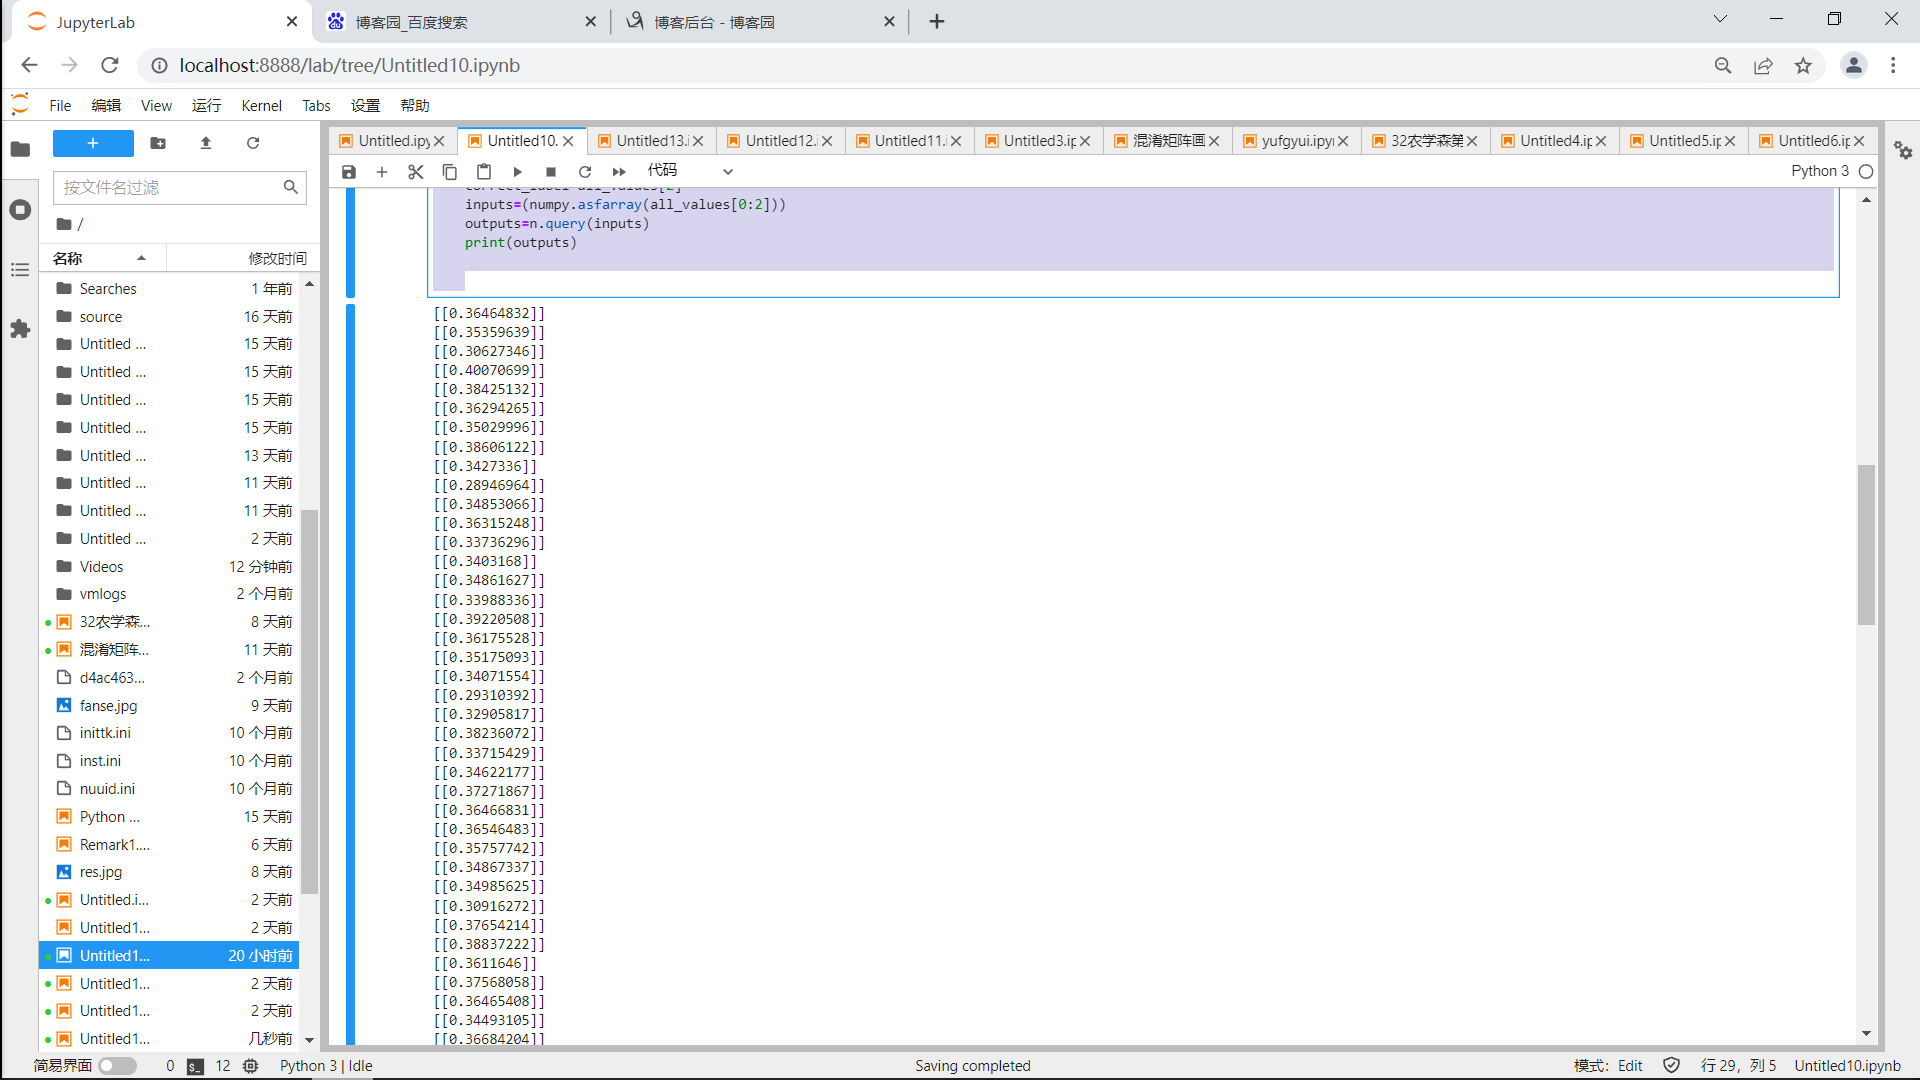
Task: Open the running kernels sidebar panel
Action: 20,210
